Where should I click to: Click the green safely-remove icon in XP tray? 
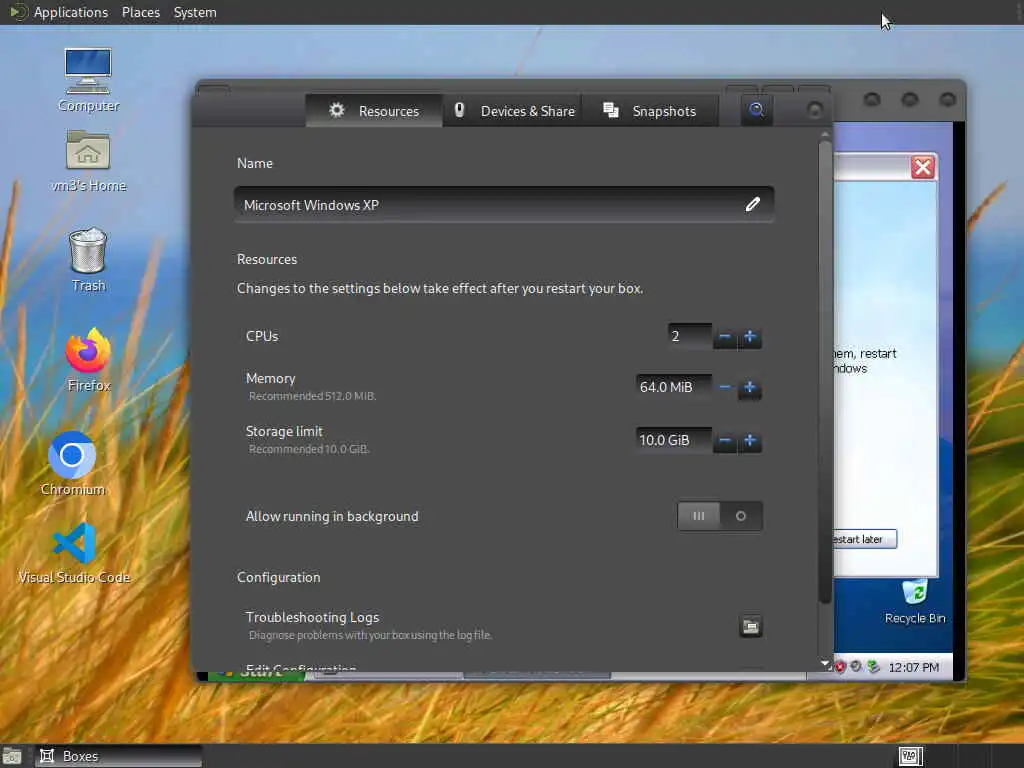click(x=873, y=667)
